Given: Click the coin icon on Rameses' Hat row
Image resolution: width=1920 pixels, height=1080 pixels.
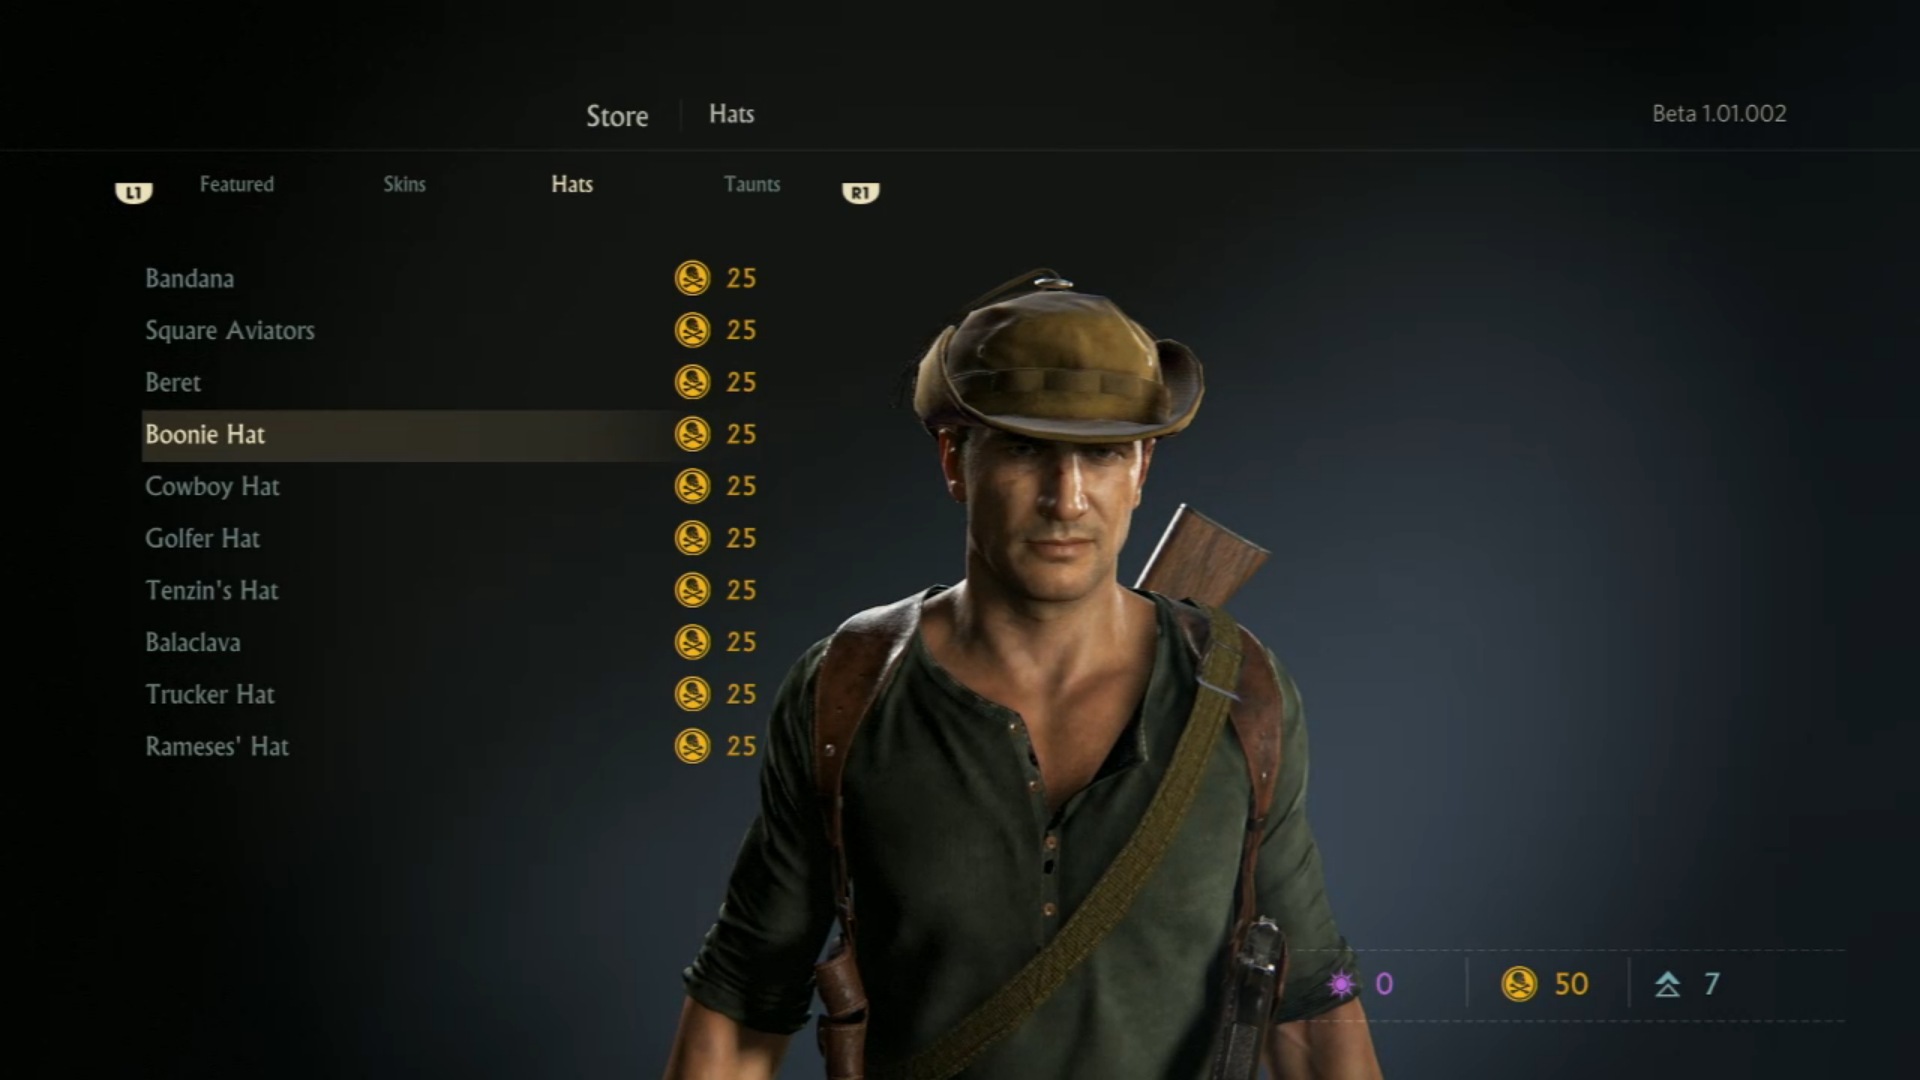Looking at the screenshot, I should pyautogui.click(x=692, y=746).
